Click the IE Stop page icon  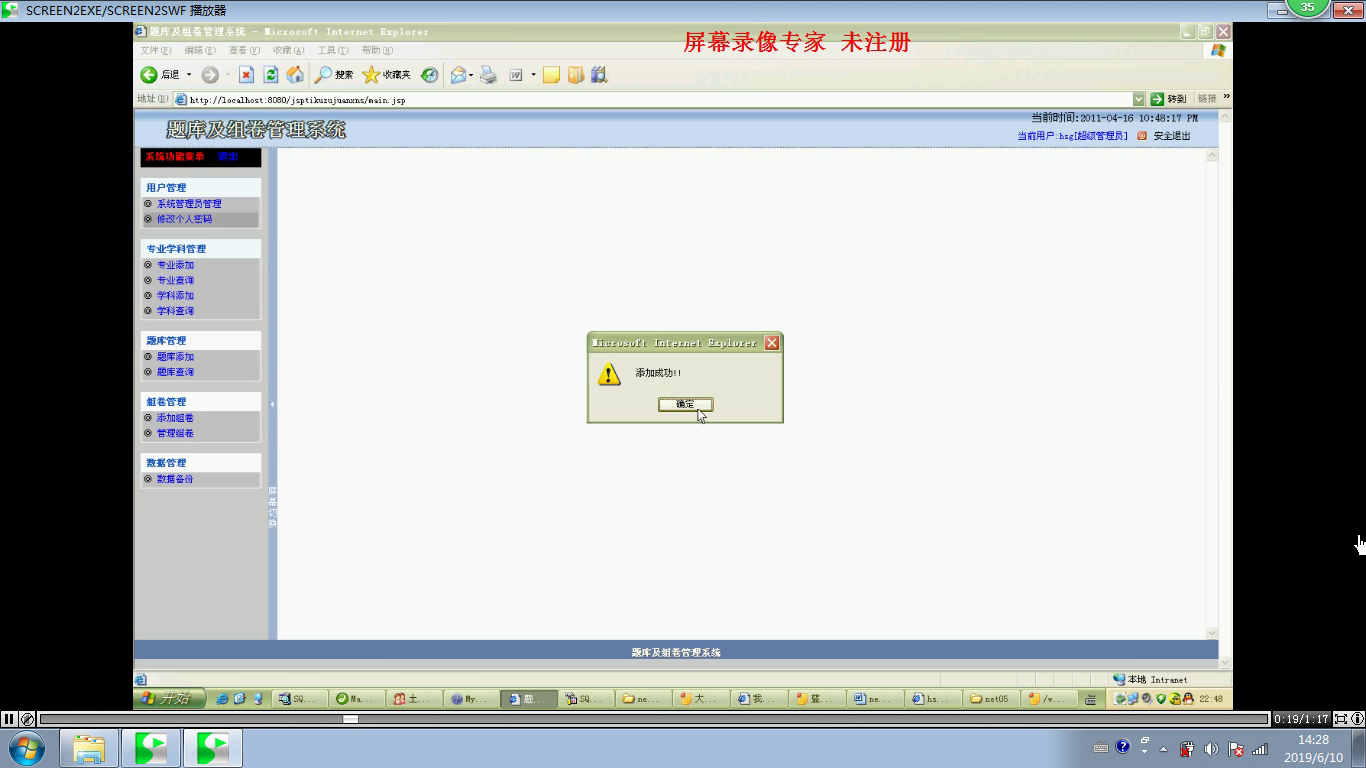pyautogui.click(x=246, y=75)
